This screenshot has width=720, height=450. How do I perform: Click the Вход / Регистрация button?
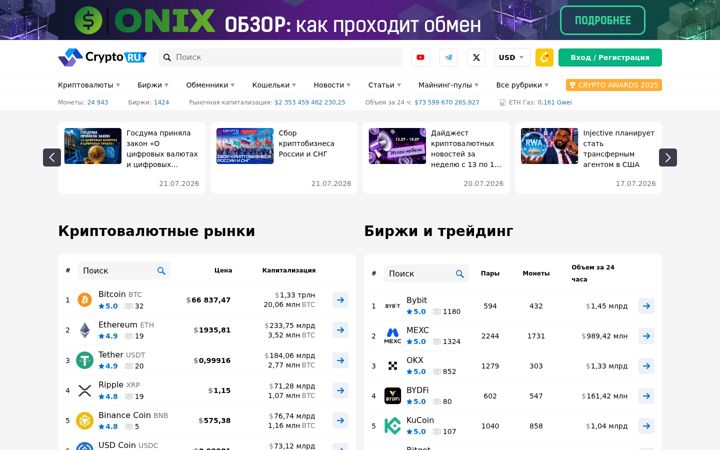(610, 57)
